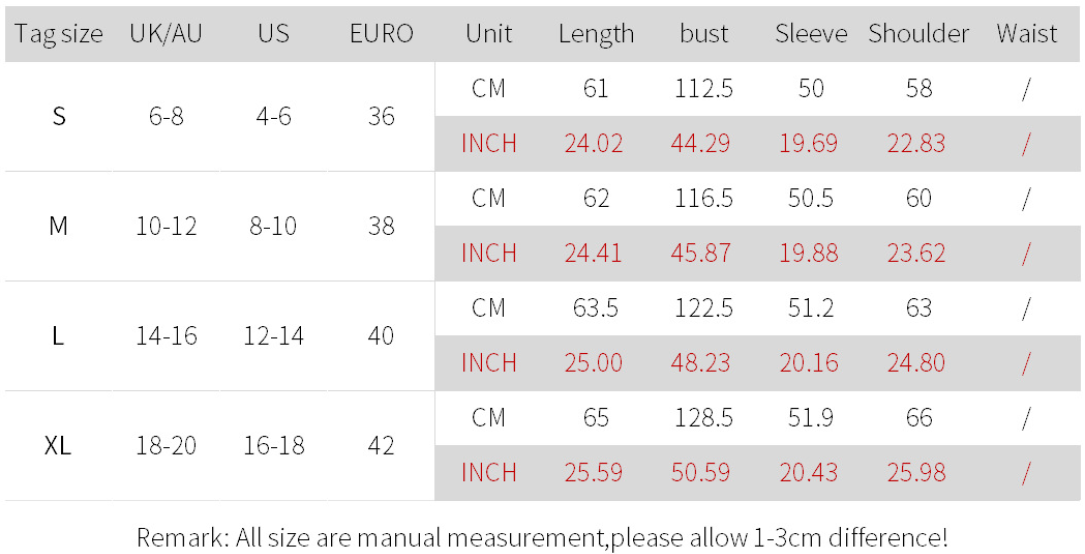This screenshot has height=554, width=1085.
Task: Select the UK/AU column header
Action: pos(166,34)
